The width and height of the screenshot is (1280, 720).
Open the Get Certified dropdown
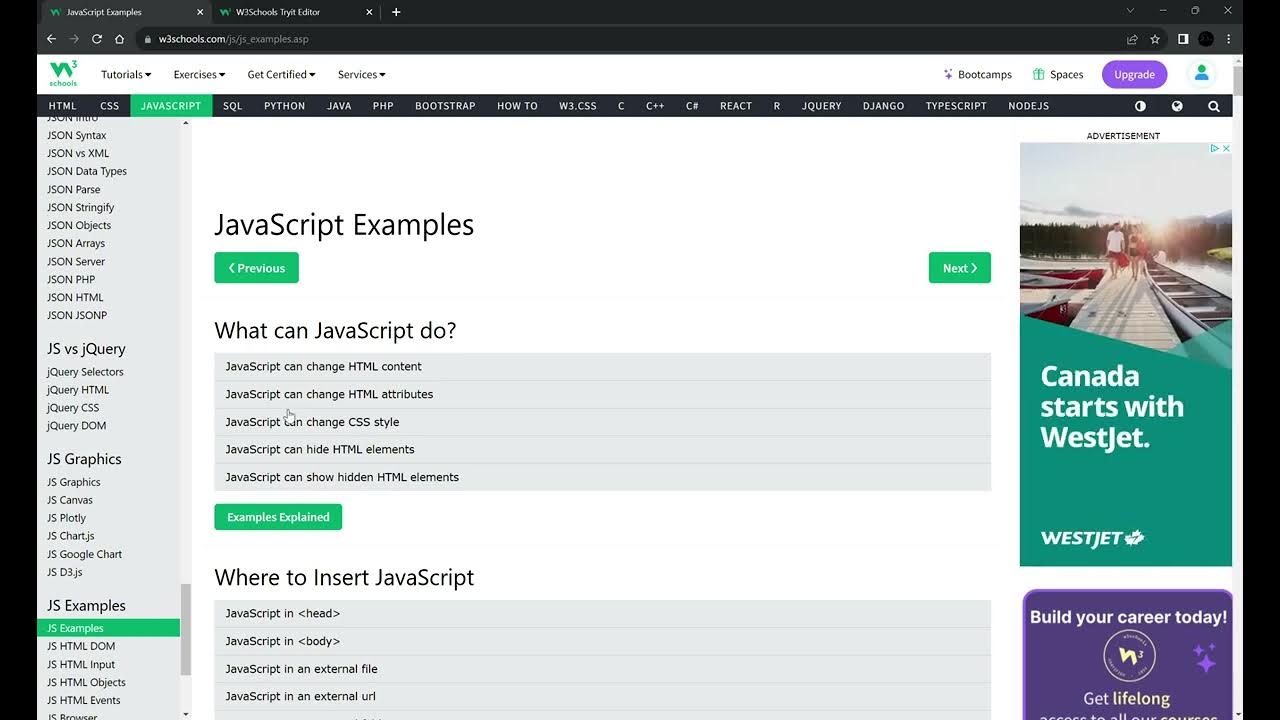[x=281, y=75]
